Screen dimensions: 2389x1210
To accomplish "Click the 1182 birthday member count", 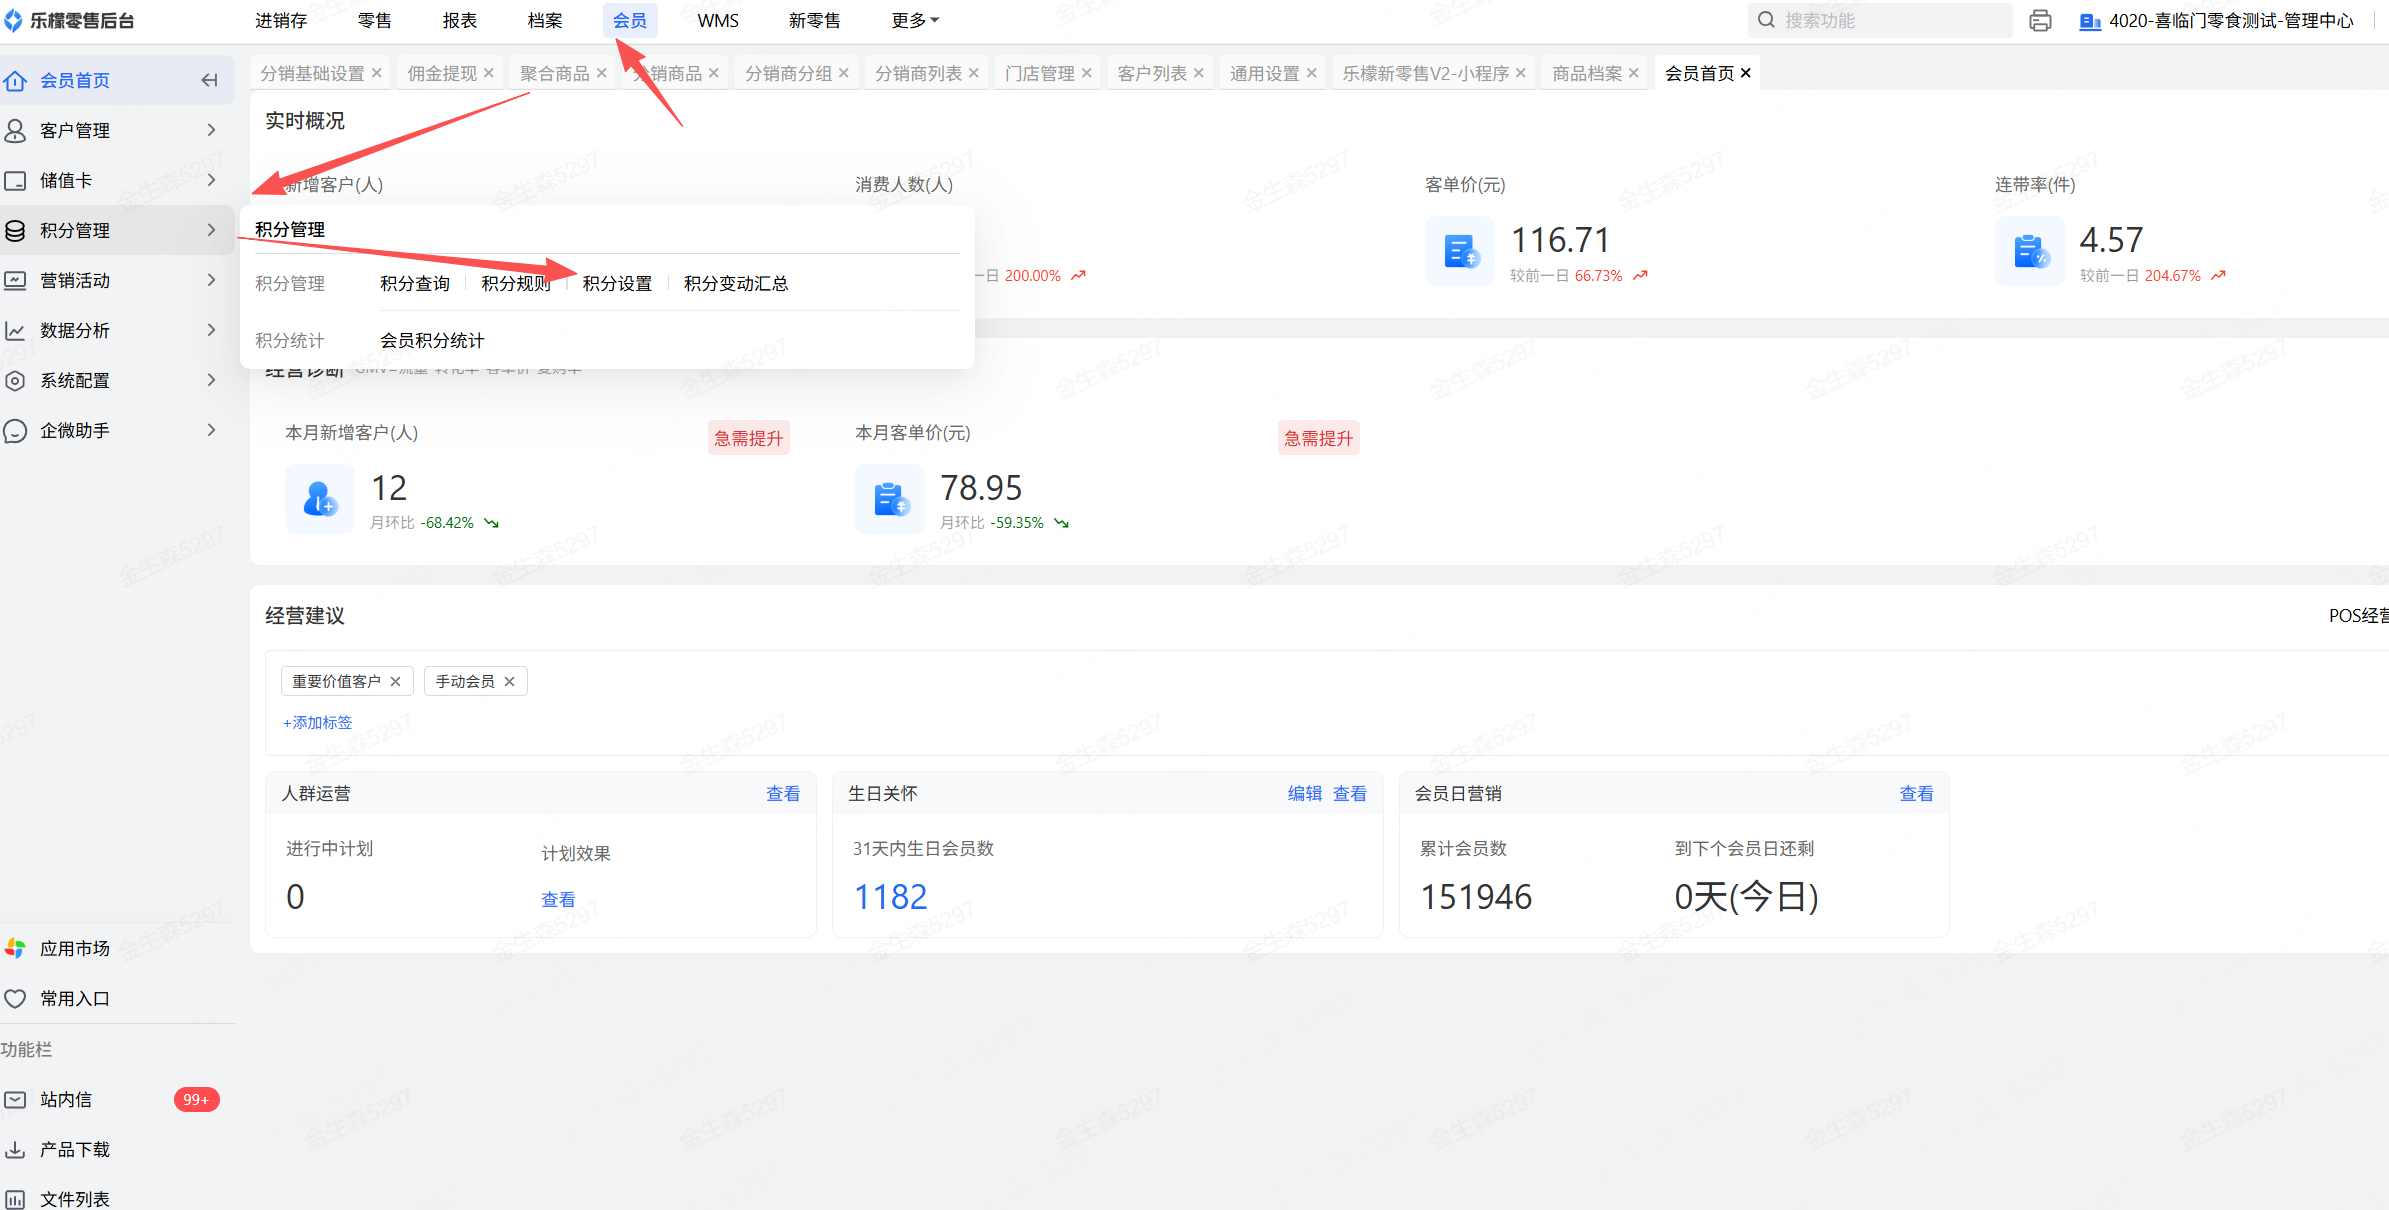I will (x=890, y=896).
